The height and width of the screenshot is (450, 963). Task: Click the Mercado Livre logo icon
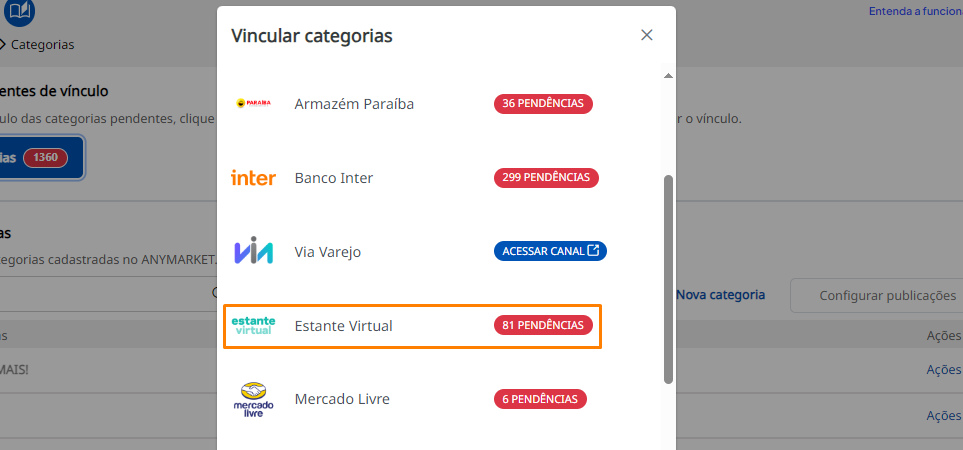tap(253, 399)
